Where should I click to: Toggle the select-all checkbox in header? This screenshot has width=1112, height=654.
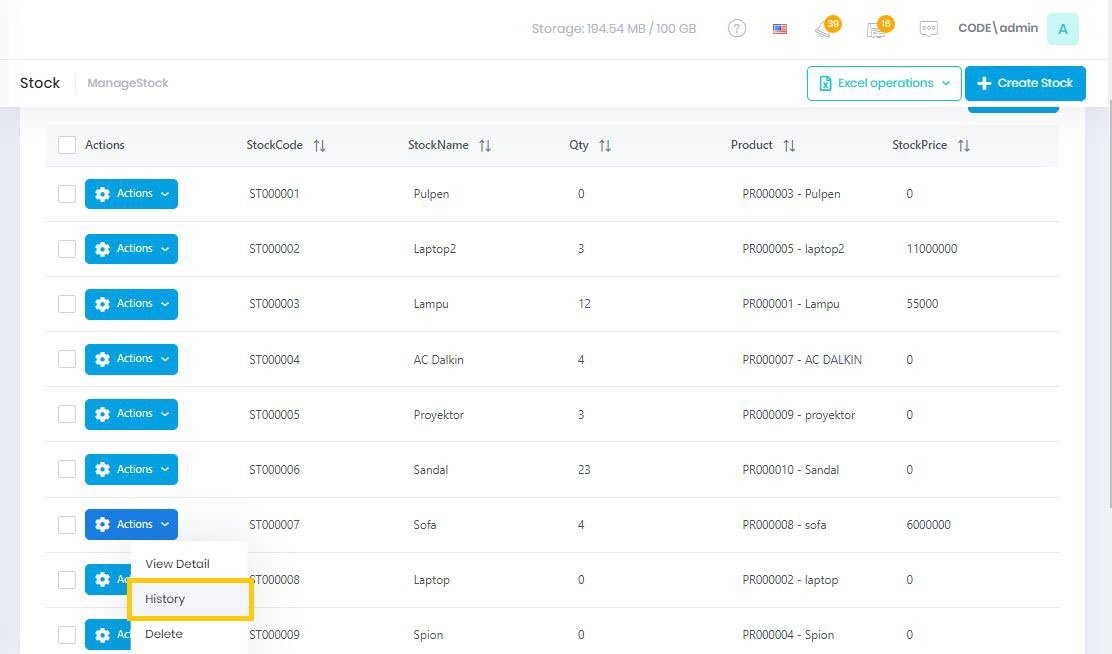pos(67,145)
